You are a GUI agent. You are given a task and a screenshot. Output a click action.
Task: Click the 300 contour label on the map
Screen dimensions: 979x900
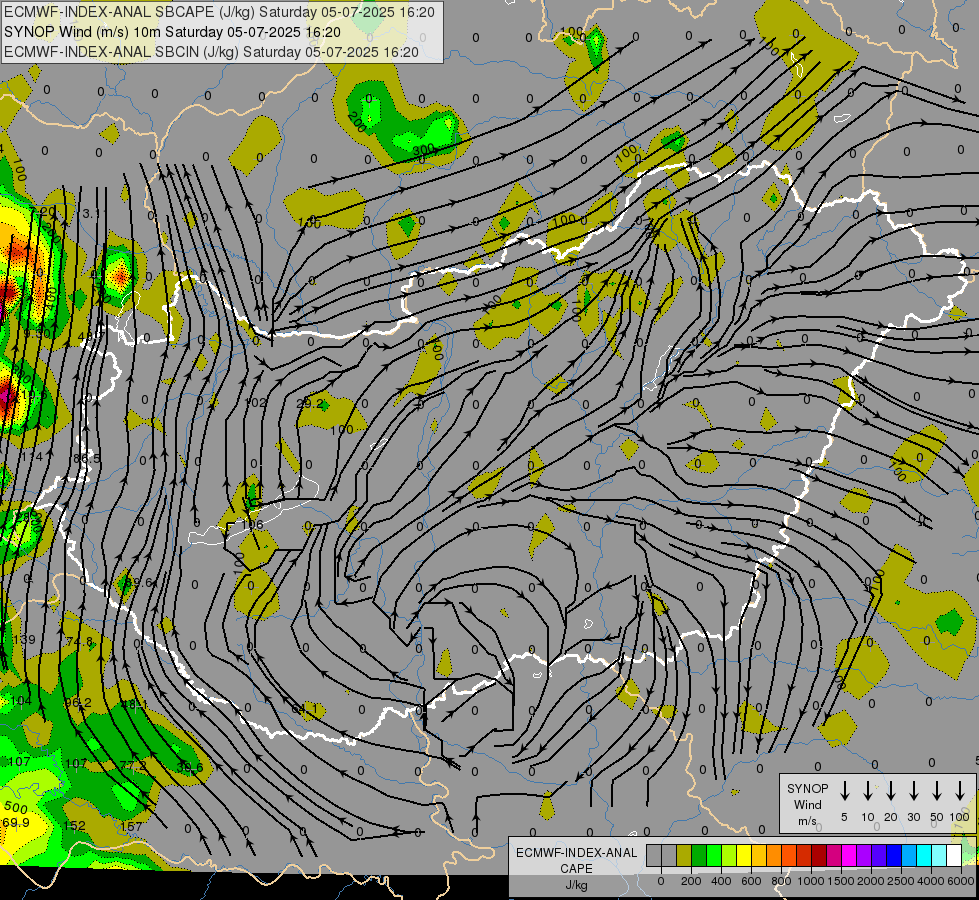click(x=423, y=150)
